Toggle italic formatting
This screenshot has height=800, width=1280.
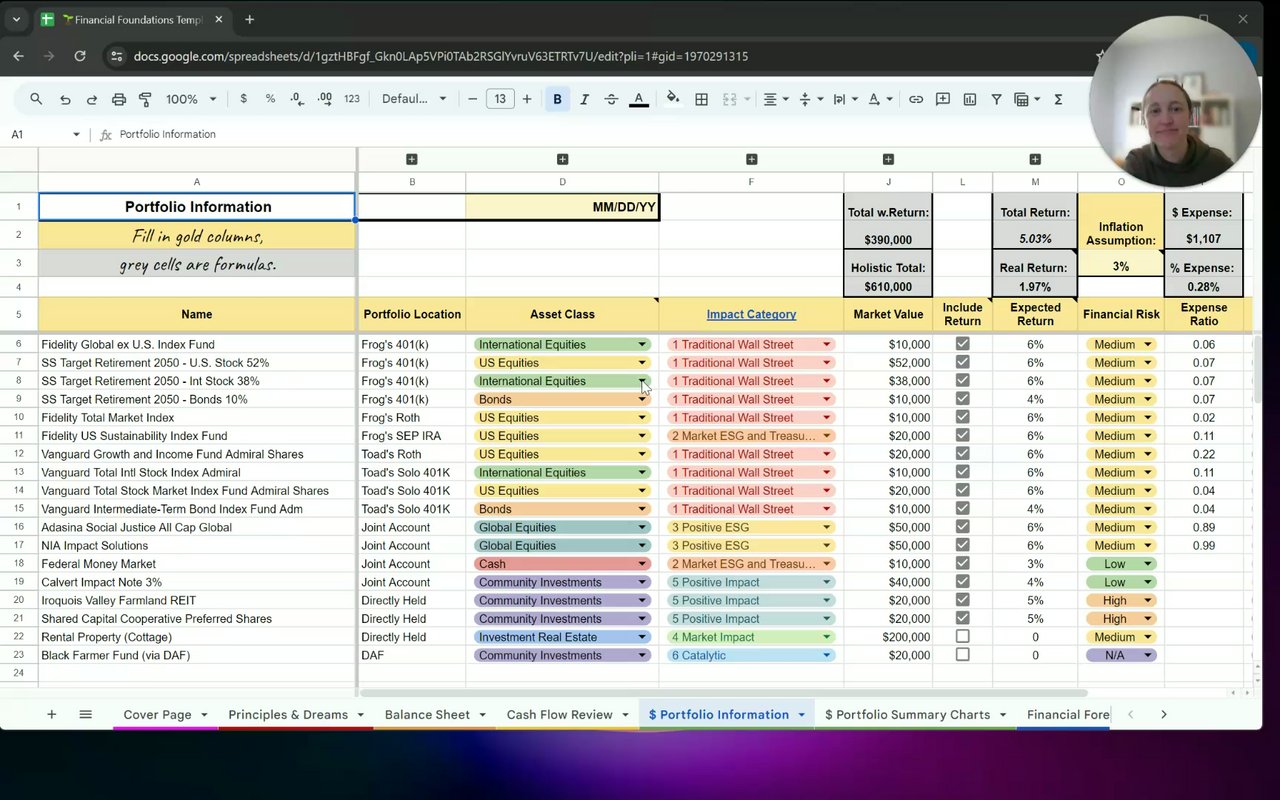[584, 99]
